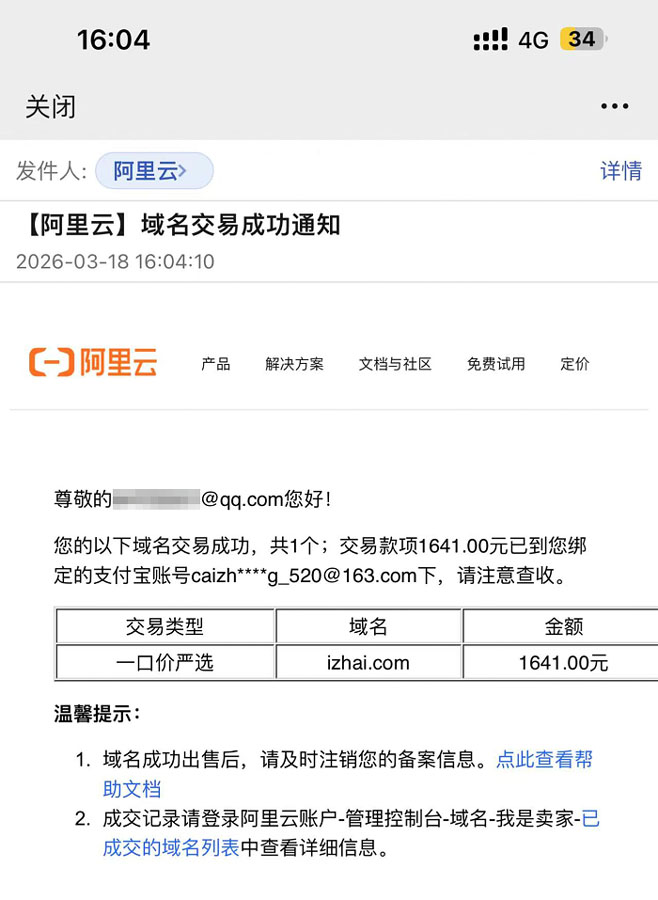Open the 免费试用 menu item
This screenshot has width=658, height=900.
[496, 364]
